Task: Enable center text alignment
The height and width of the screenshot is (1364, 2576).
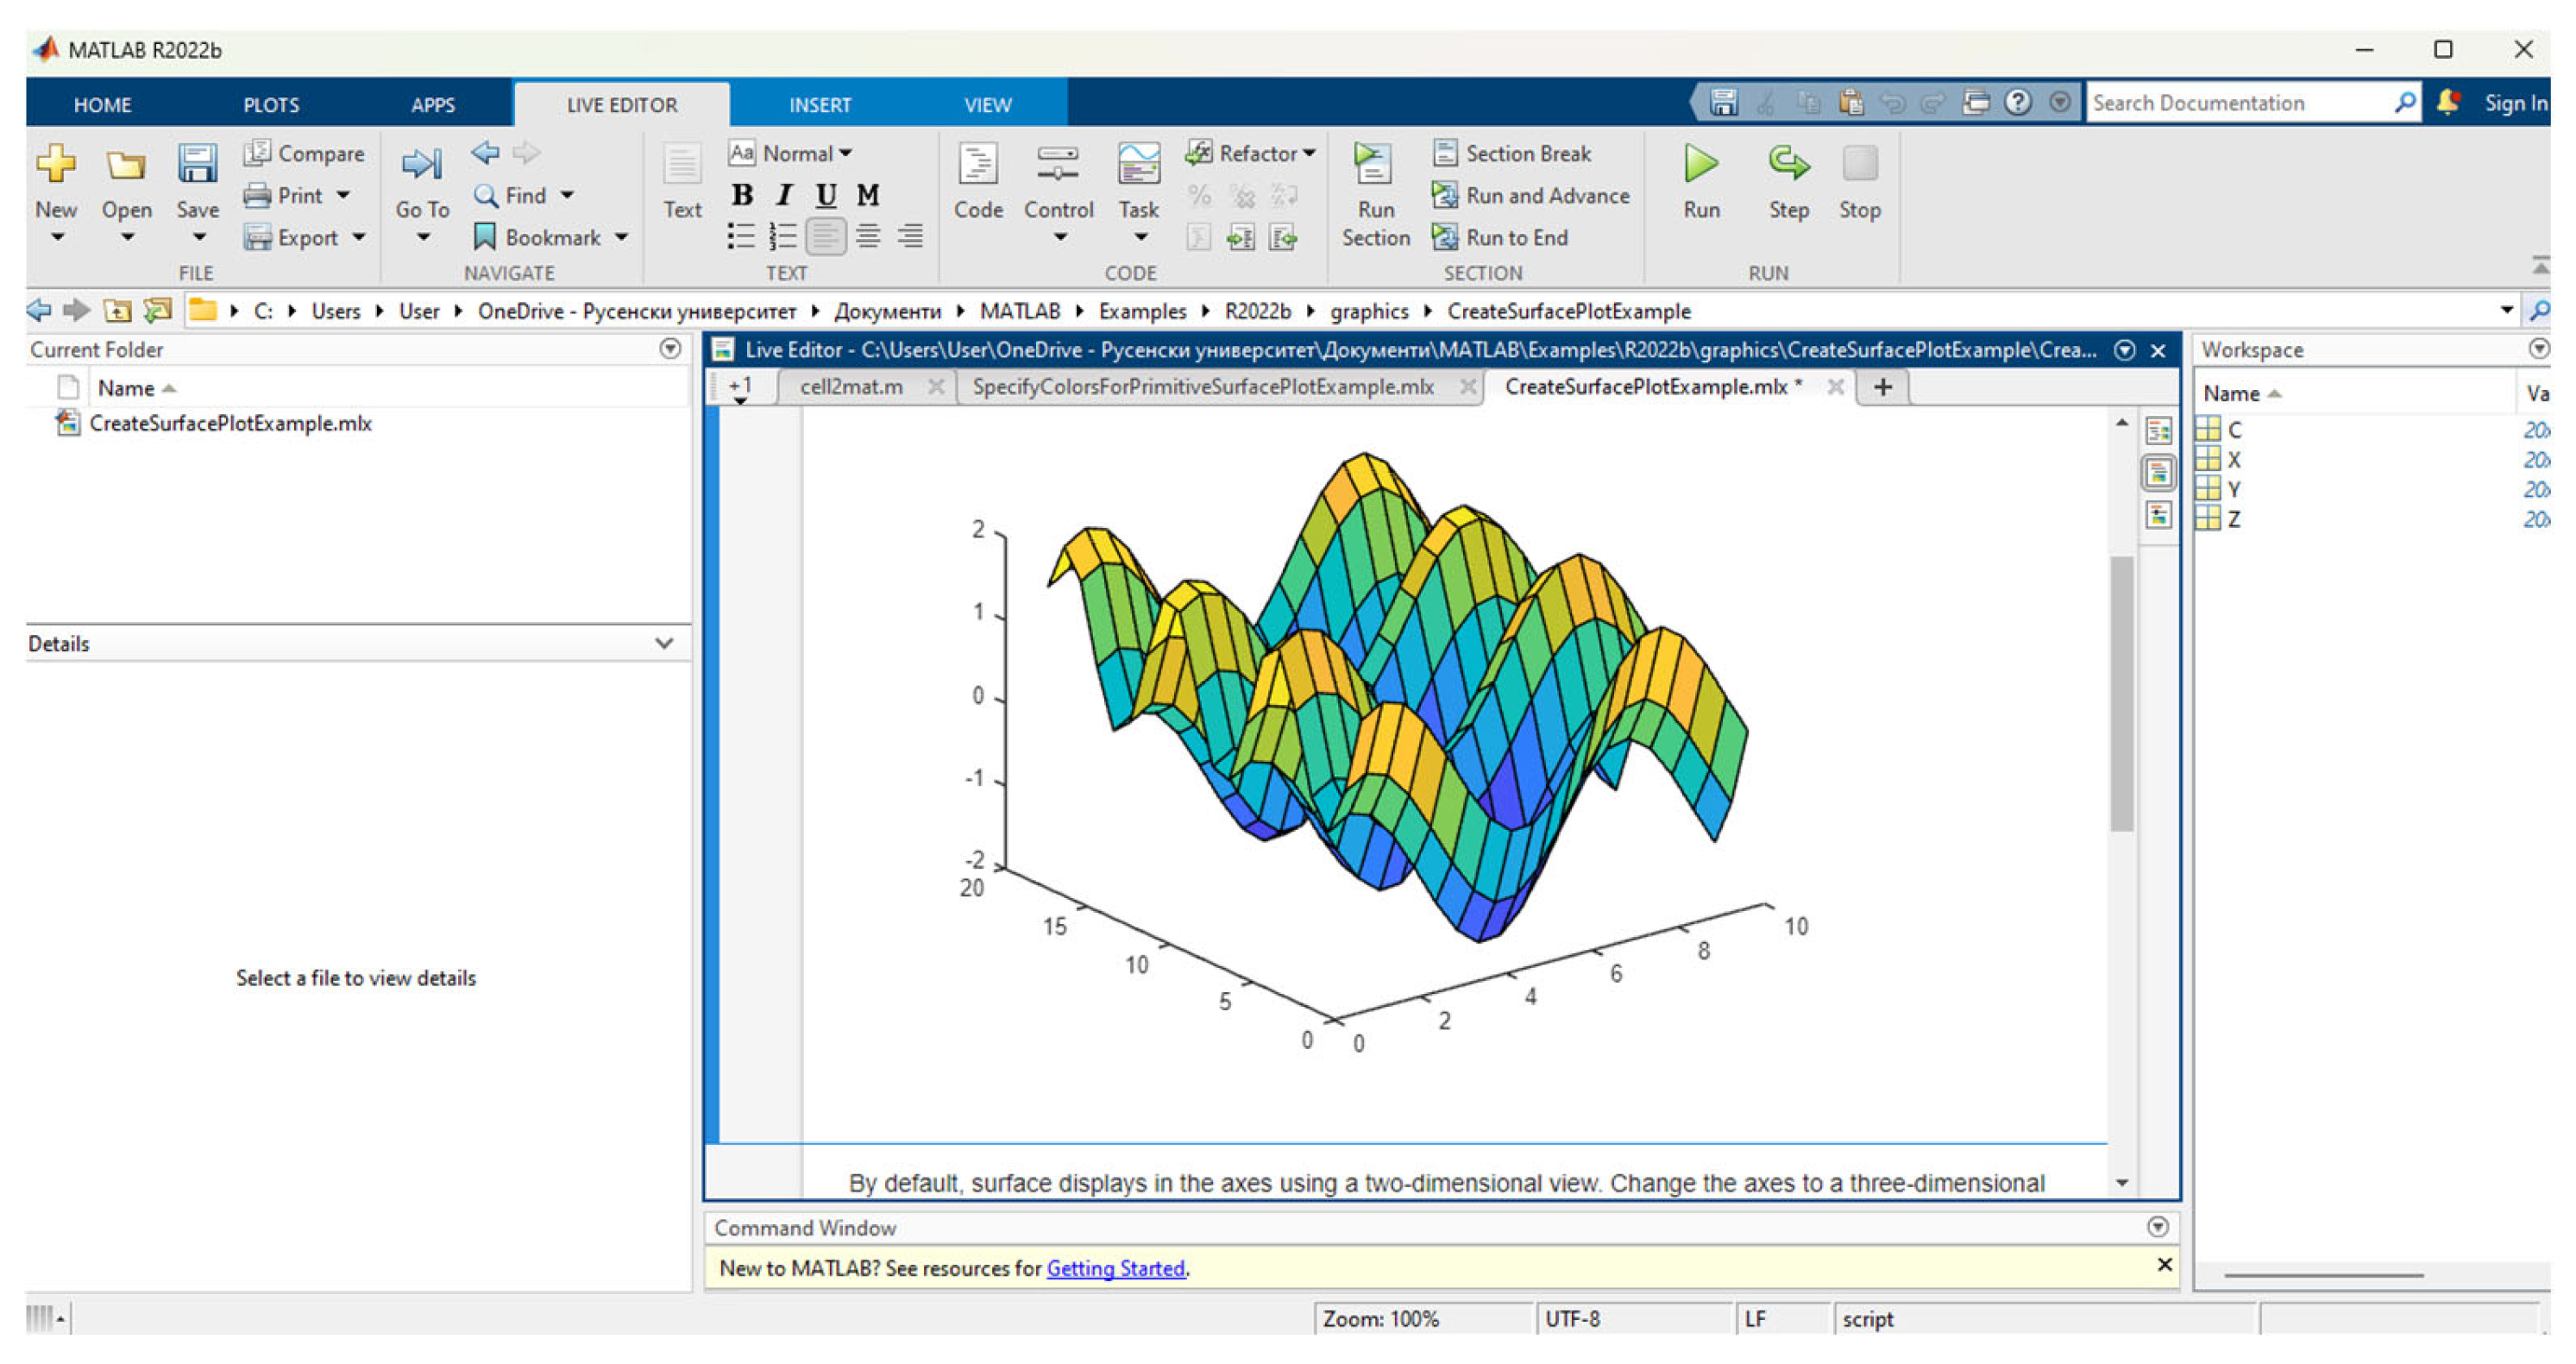Action: pos(867,236)
